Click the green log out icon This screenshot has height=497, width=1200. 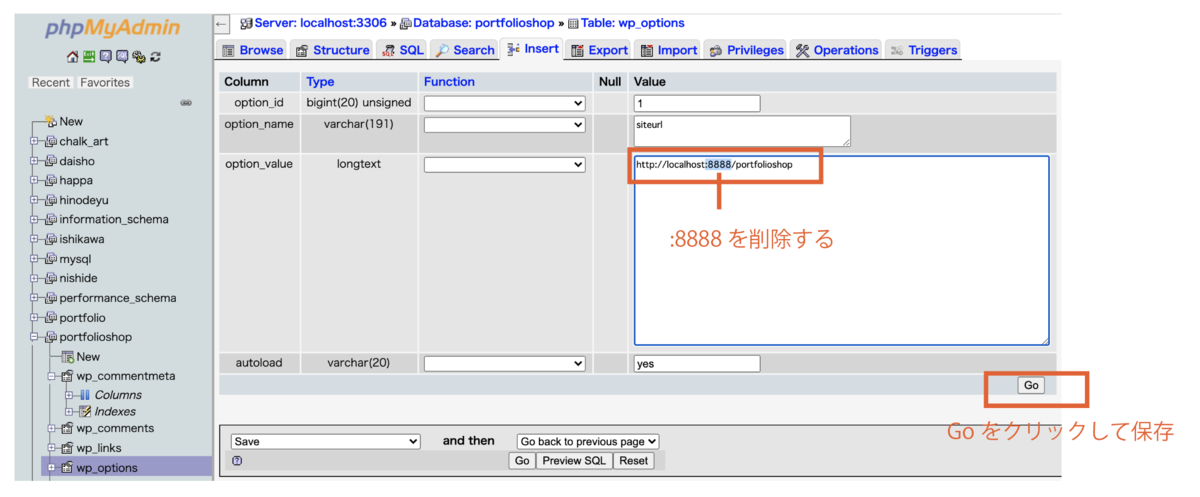point(89,57)
